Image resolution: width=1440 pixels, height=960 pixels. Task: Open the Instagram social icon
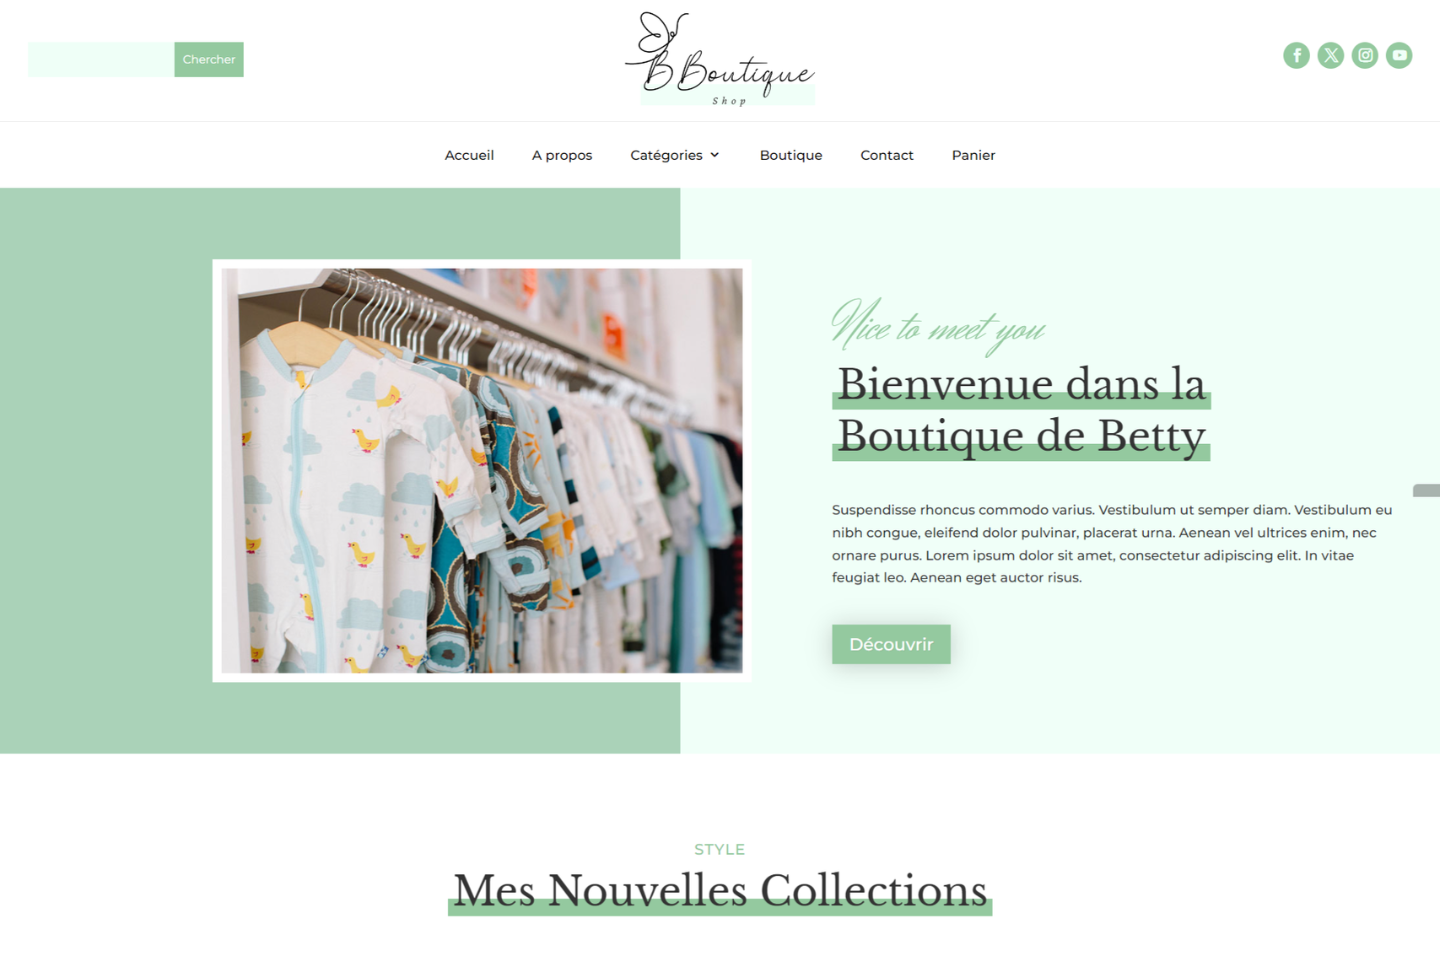pyautogui.click(x=1365, y=55)
